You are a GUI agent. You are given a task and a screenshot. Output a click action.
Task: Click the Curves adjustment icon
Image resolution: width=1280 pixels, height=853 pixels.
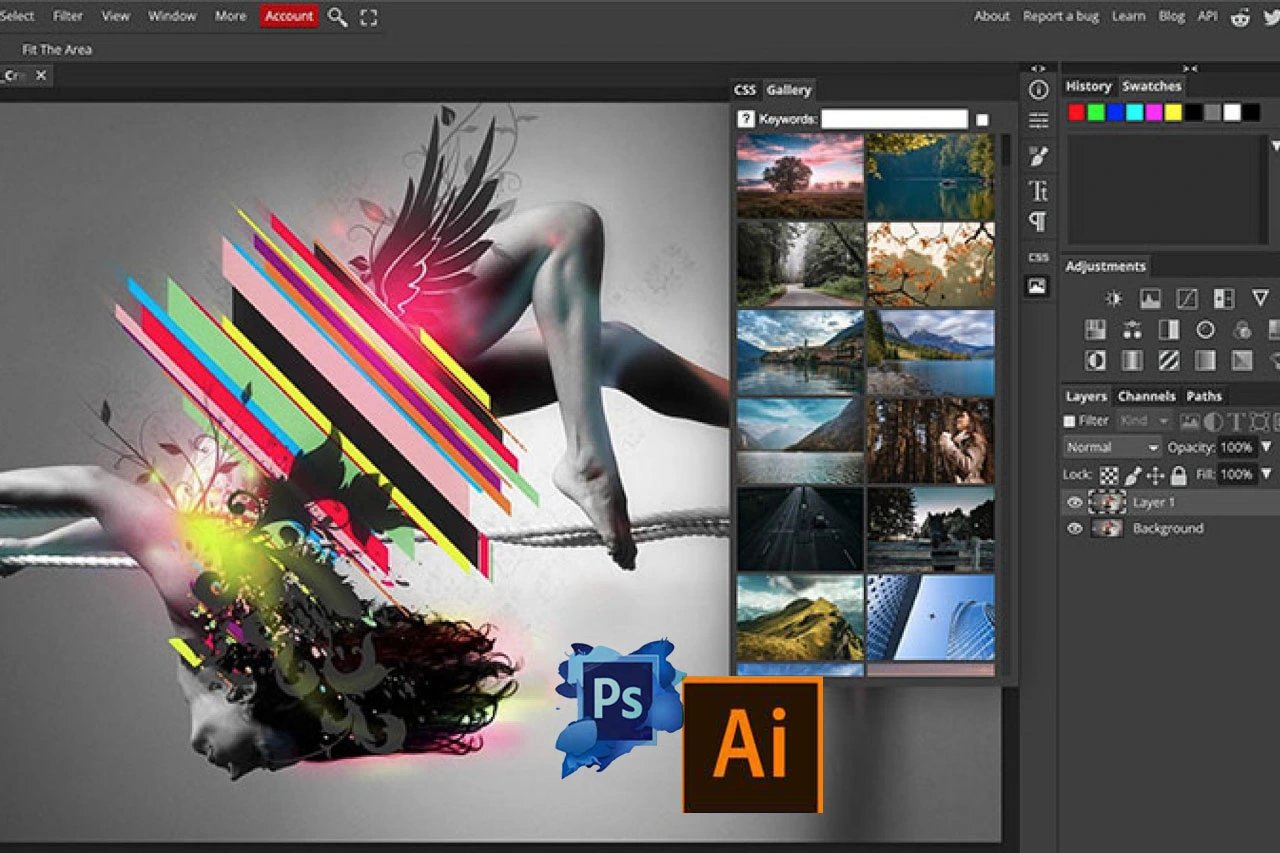pos(1187,298)
